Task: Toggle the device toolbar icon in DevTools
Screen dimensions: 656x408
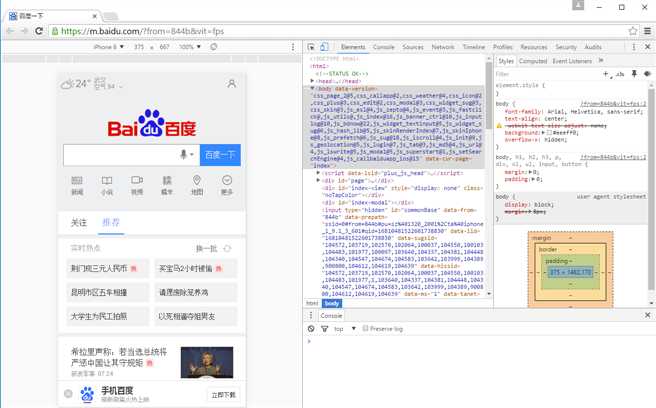Action: [324, 47]
